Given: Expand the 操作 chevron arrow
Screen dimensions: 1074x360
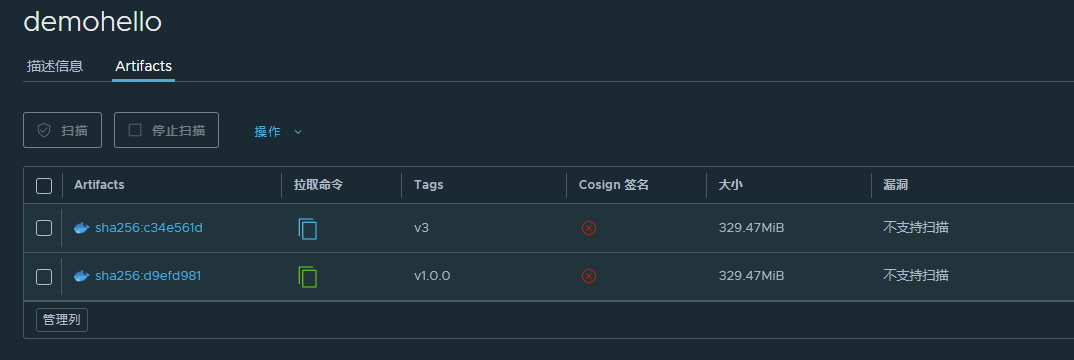Looking at the screenshot, I should pos(298,132).
